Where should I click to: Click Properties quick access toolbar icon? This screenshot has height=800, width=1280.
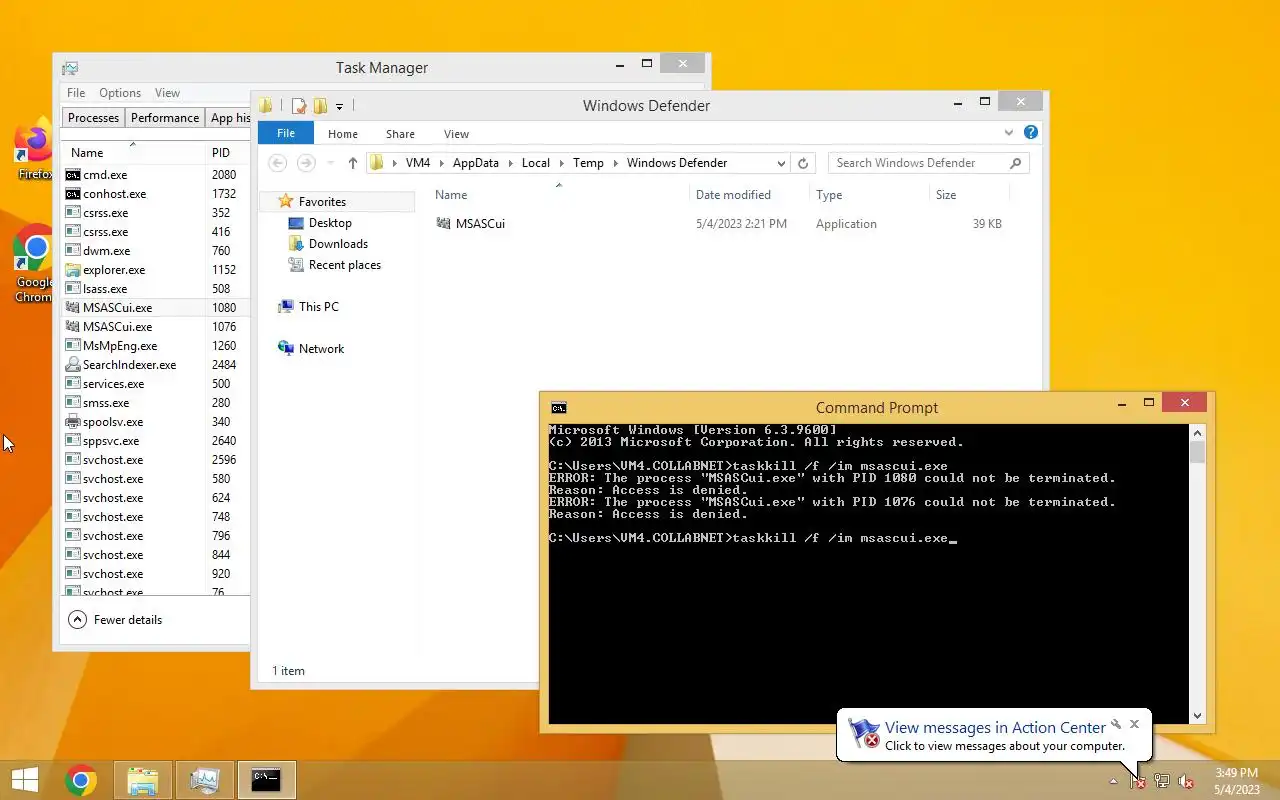pyautogui.click(x=298, y=106)
